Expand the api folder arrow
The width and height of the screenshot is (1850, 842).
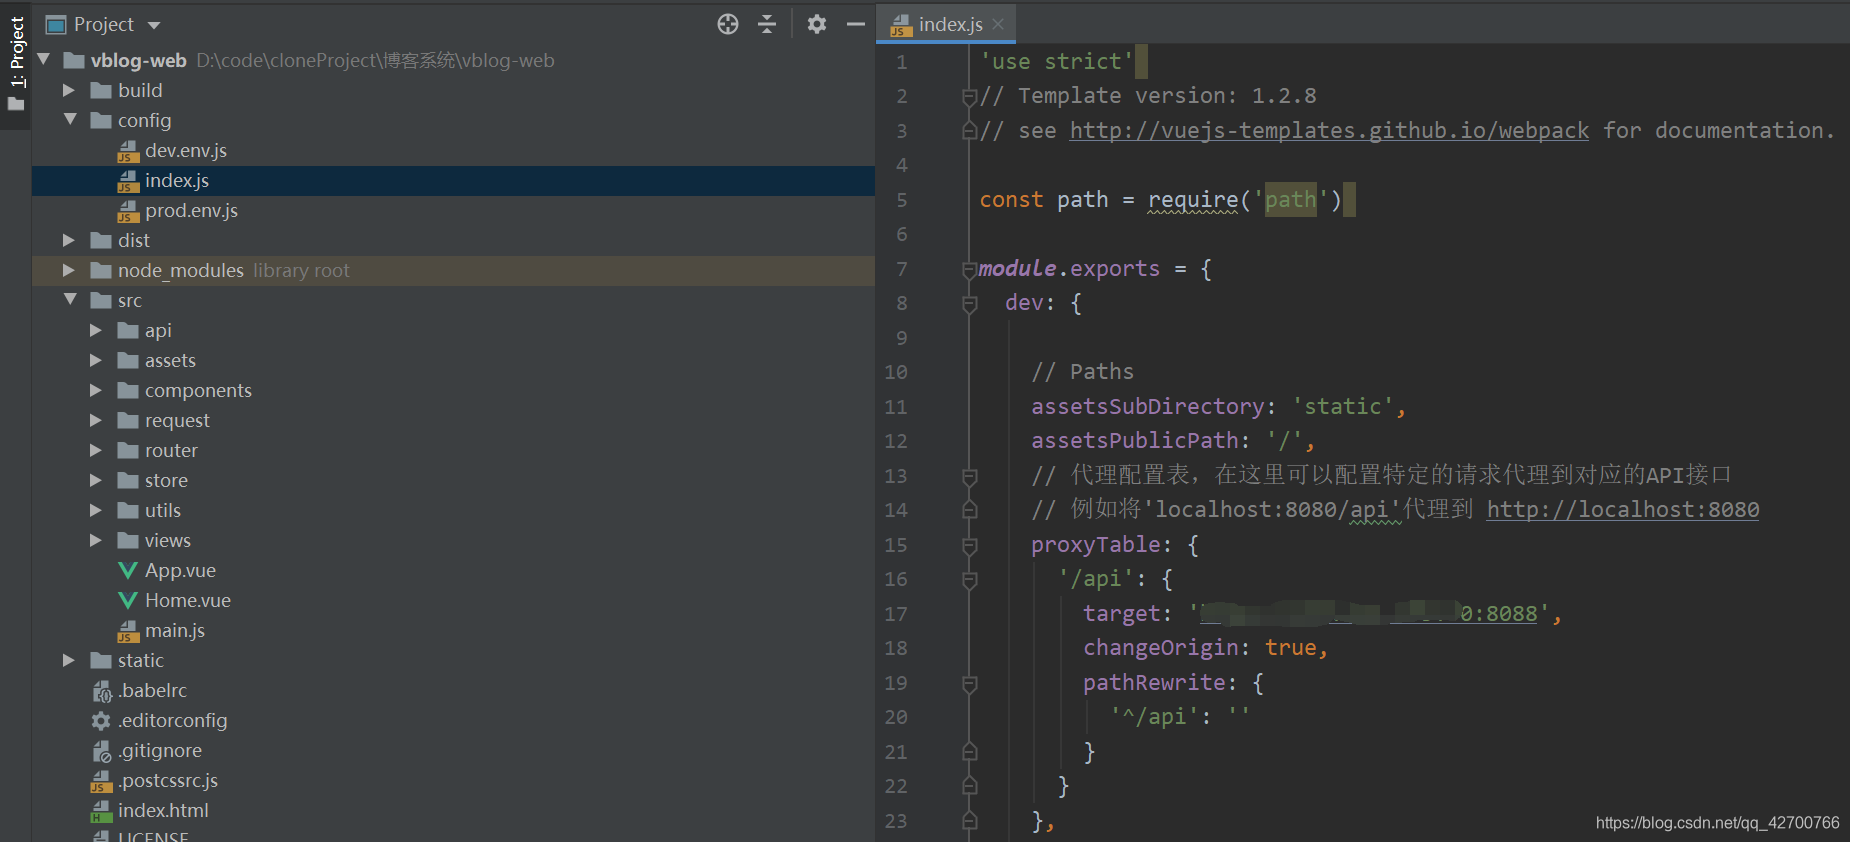tap(96, 330)
